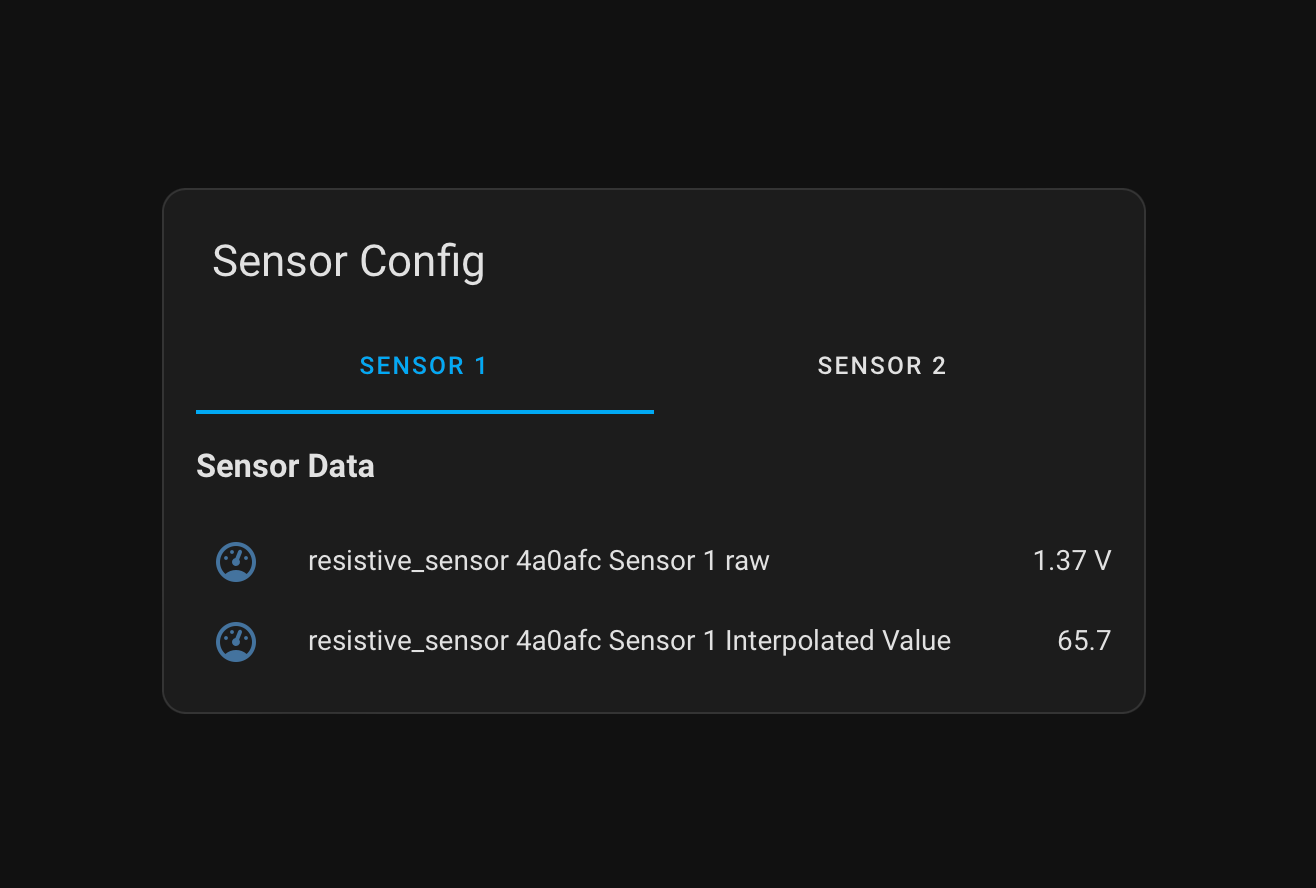Click the "4a0afc" ID in the raw row
This screenshot has height=888, width=1316.
point(558,561)
